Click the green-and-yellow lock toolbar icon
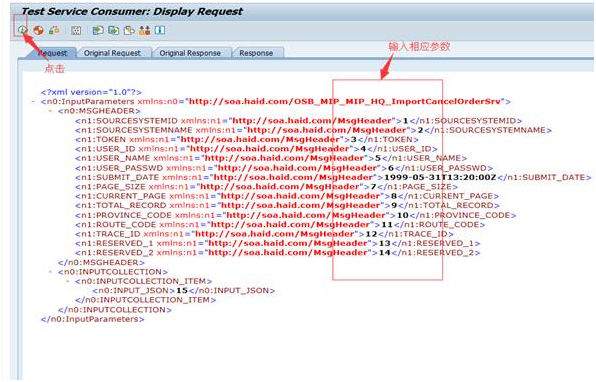 [54, 30]
